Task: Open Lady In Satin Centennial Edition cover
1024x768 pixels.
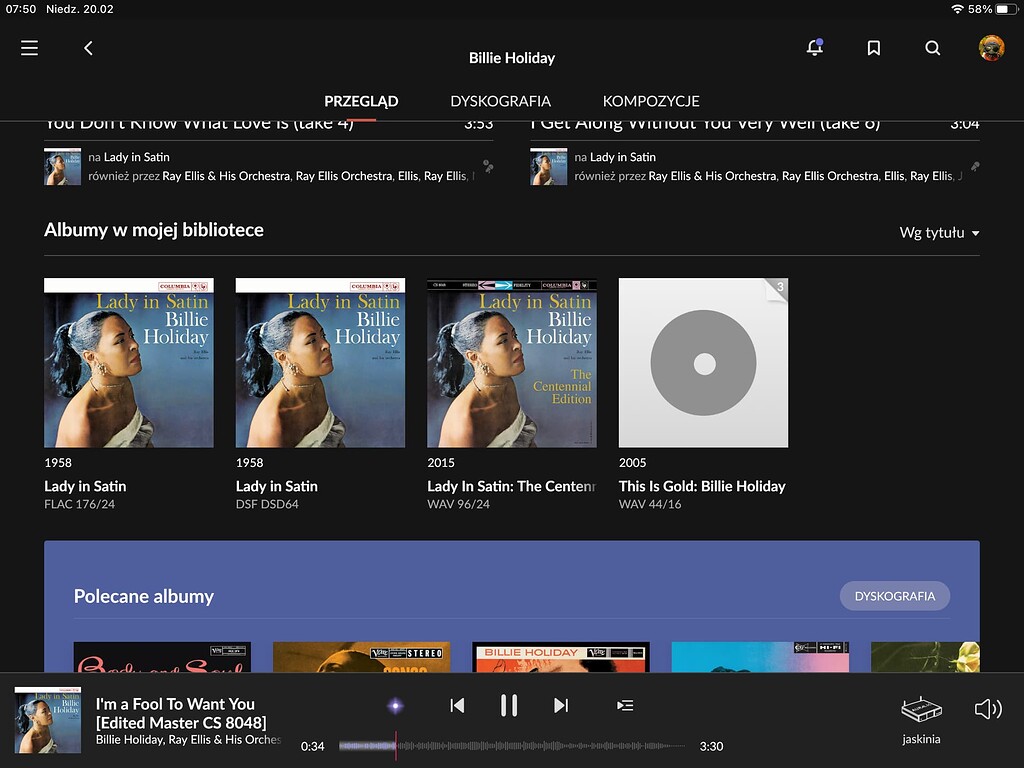Action: (511, 363)
